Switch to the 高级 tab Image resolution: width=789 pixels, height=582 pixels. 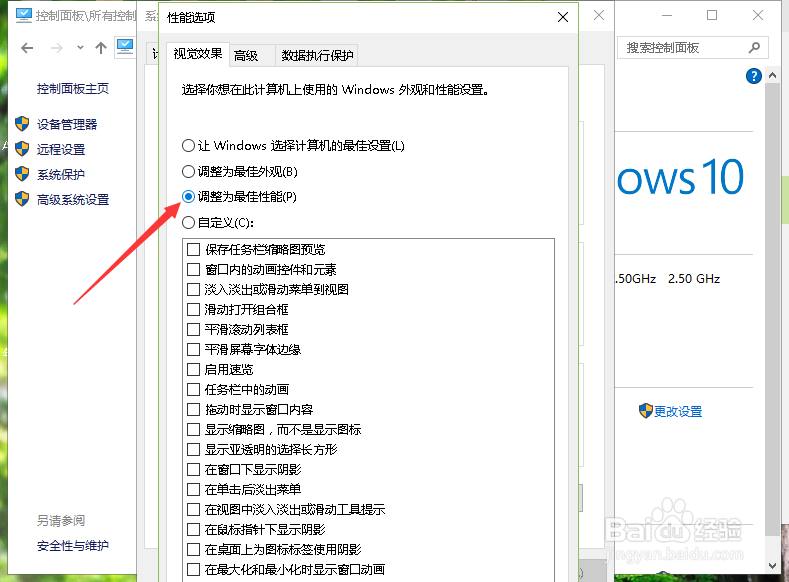(252, 55)
